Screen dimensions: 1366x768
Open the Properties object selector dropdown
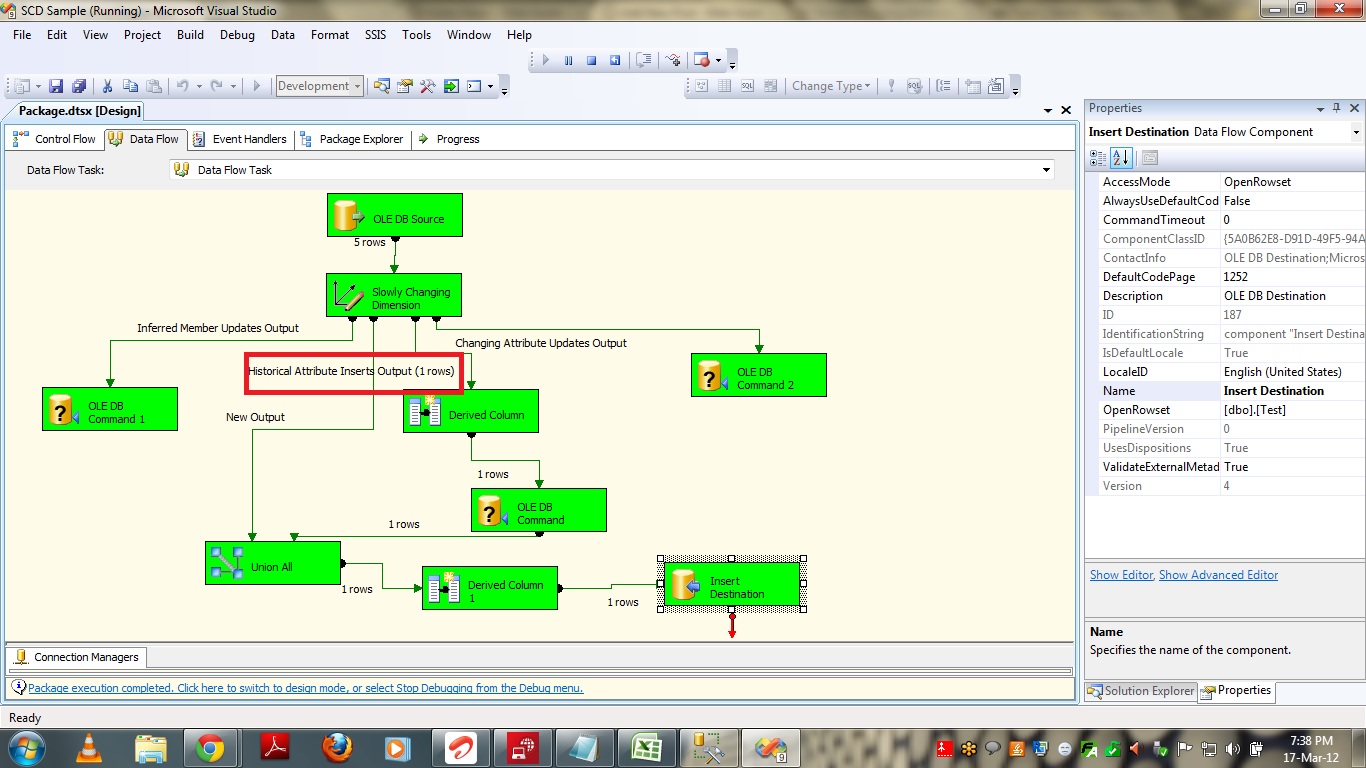[1356, 132]
